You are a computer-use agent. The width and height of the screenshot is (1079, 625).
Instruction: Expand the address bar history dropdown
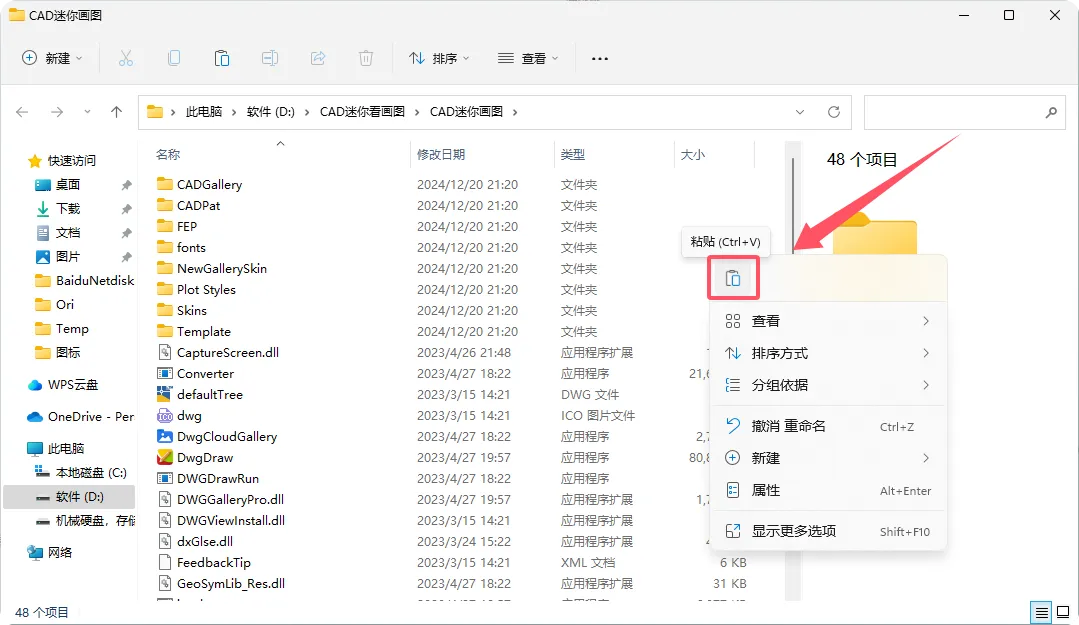click(x=800, y=112)
